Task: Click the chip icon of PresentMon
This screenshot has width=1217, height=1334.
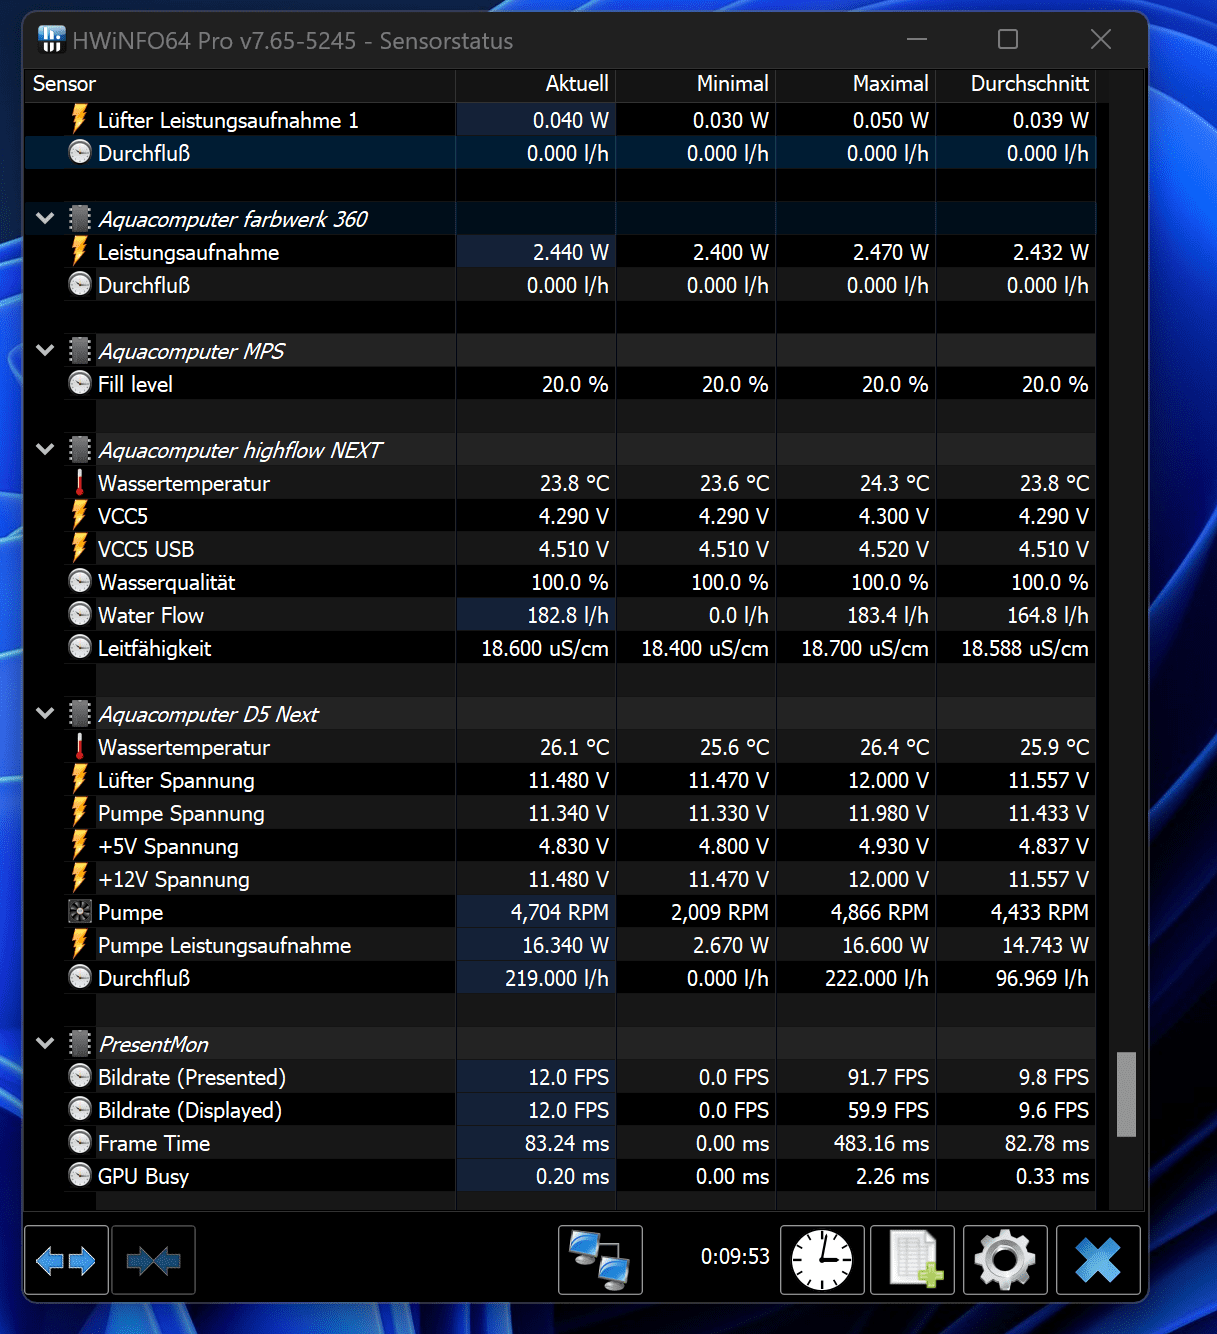Action: (80, 1044)
